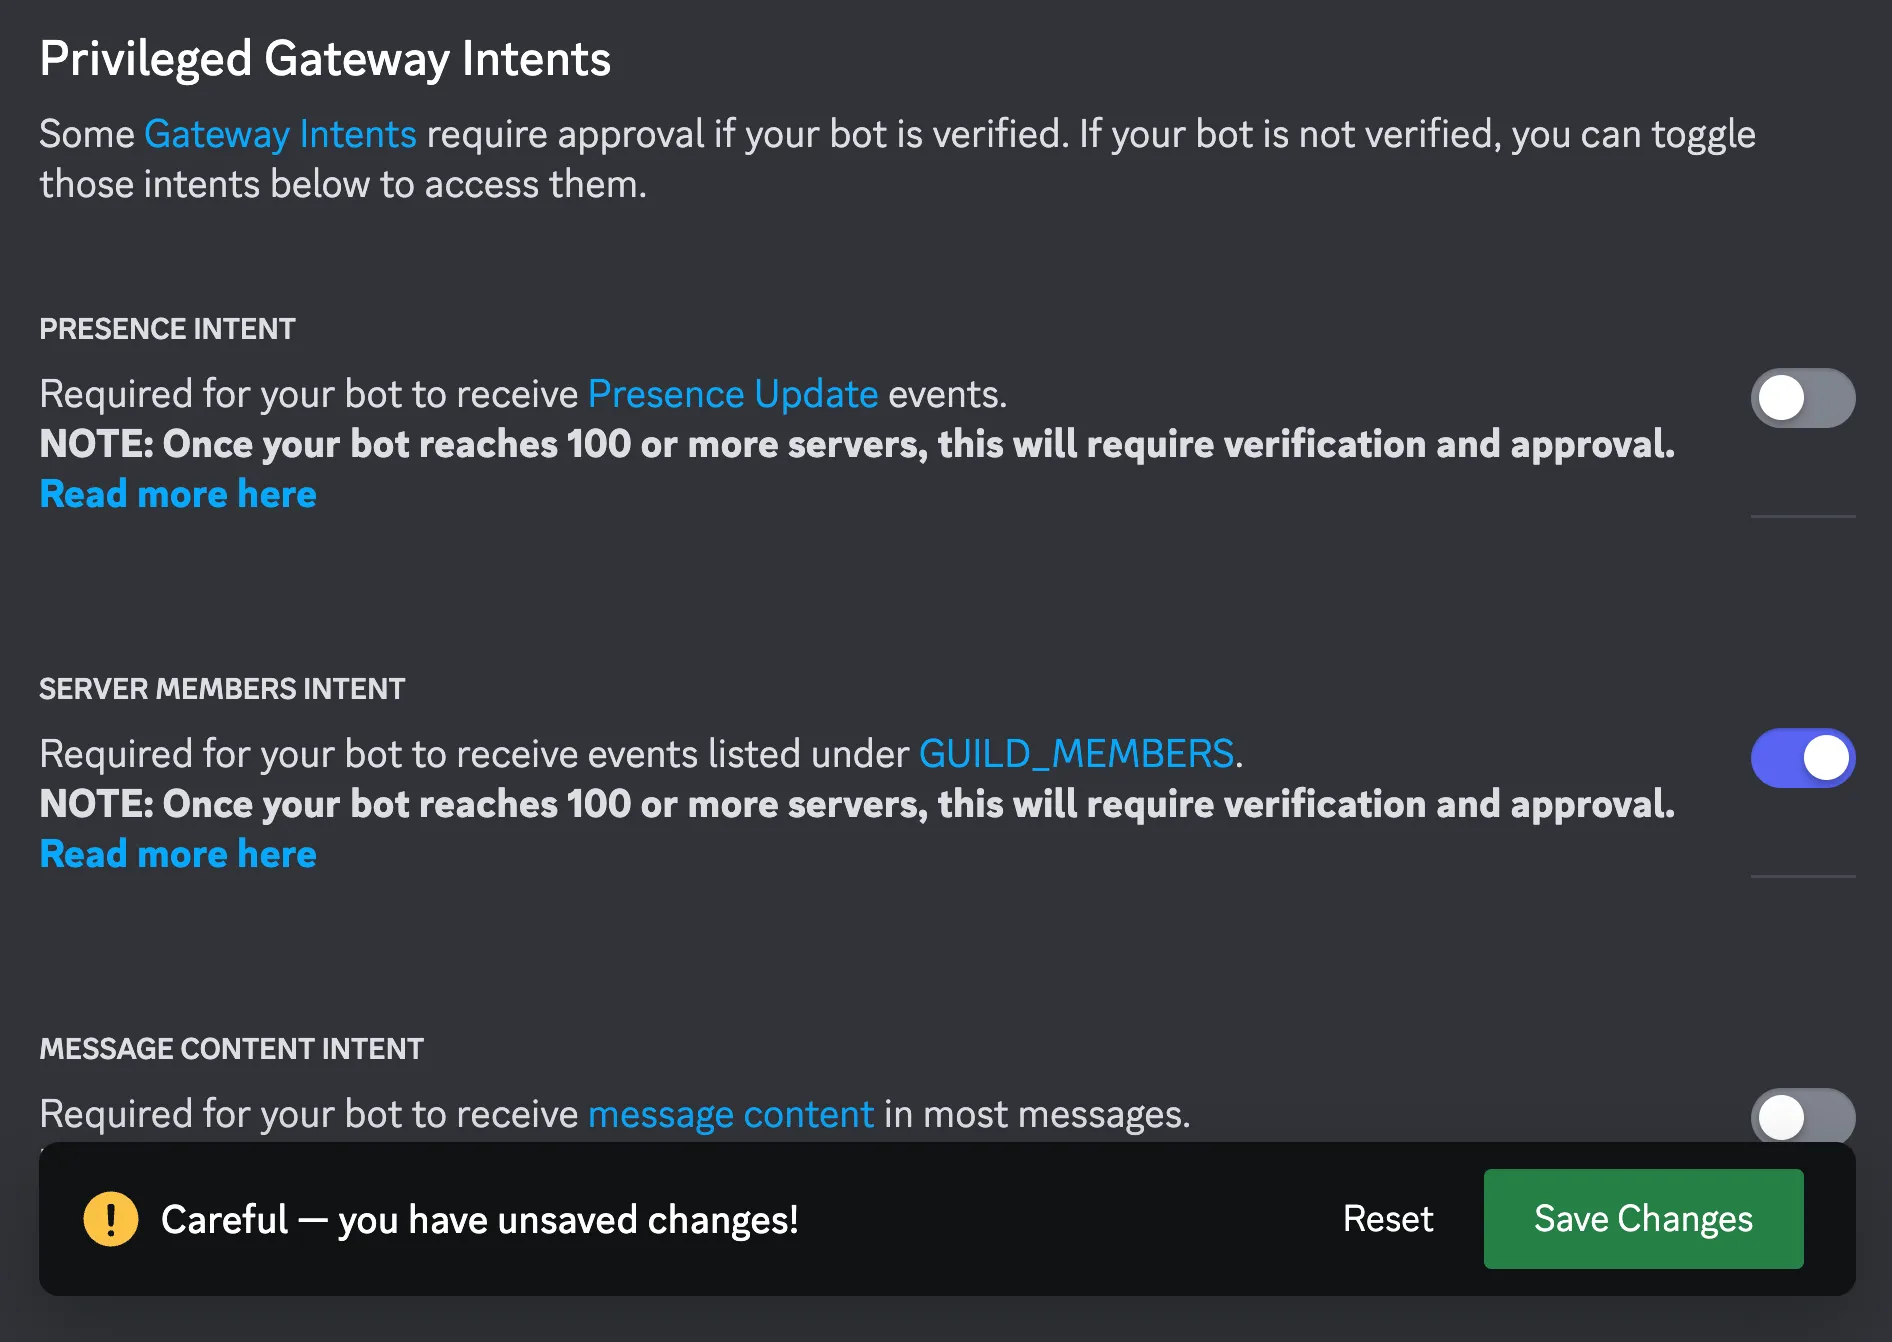Click the PRESENCE INTENT section label

pos(167,329)
